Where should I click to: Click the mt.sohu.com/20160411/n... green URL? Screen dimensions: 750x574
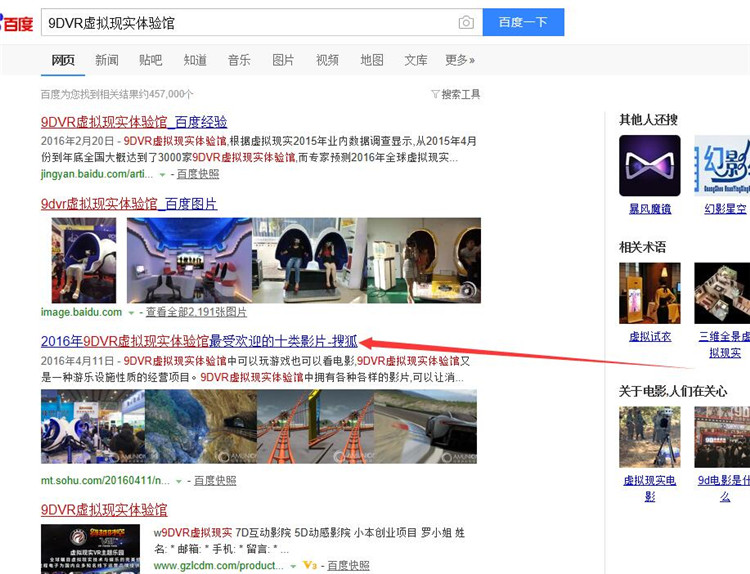click(105, 481)
